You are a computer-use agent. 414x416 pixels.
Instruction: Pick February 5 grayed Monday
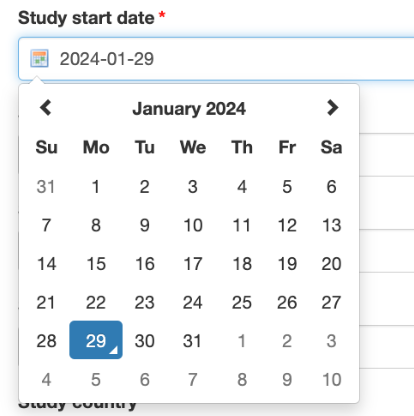[x=96, y=380]
